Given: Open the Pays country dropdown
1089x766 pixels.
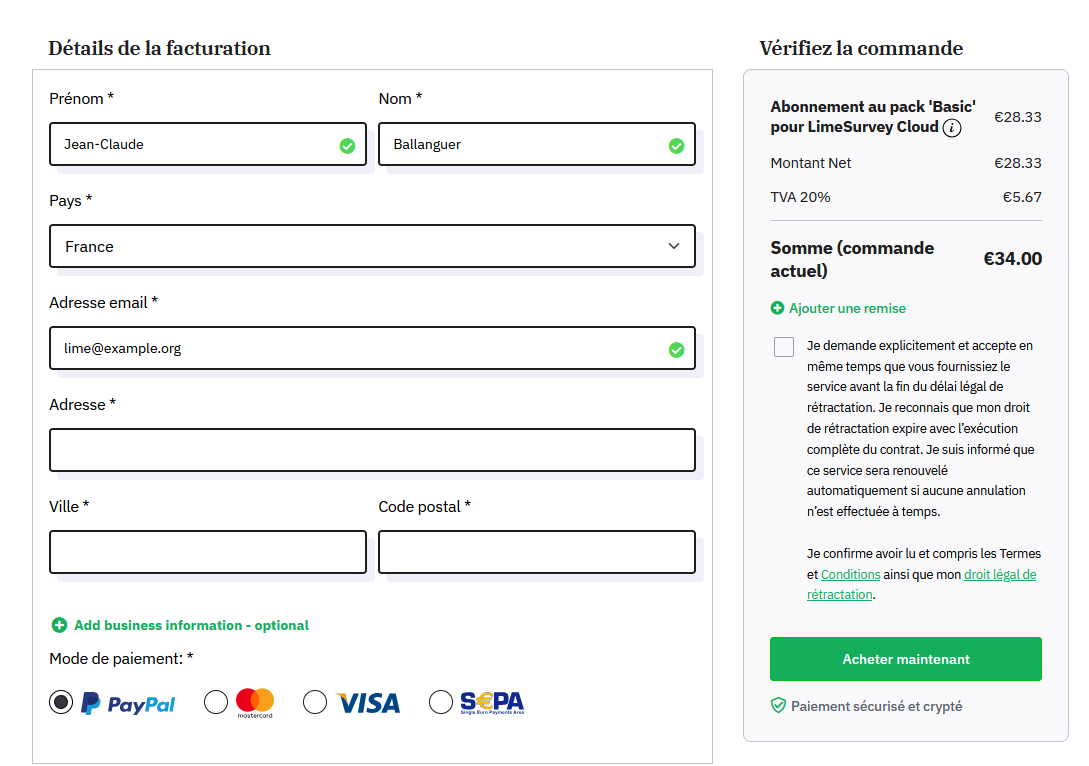Looking at the screenshot, I should pyautogui.click(x=372, y=247).
